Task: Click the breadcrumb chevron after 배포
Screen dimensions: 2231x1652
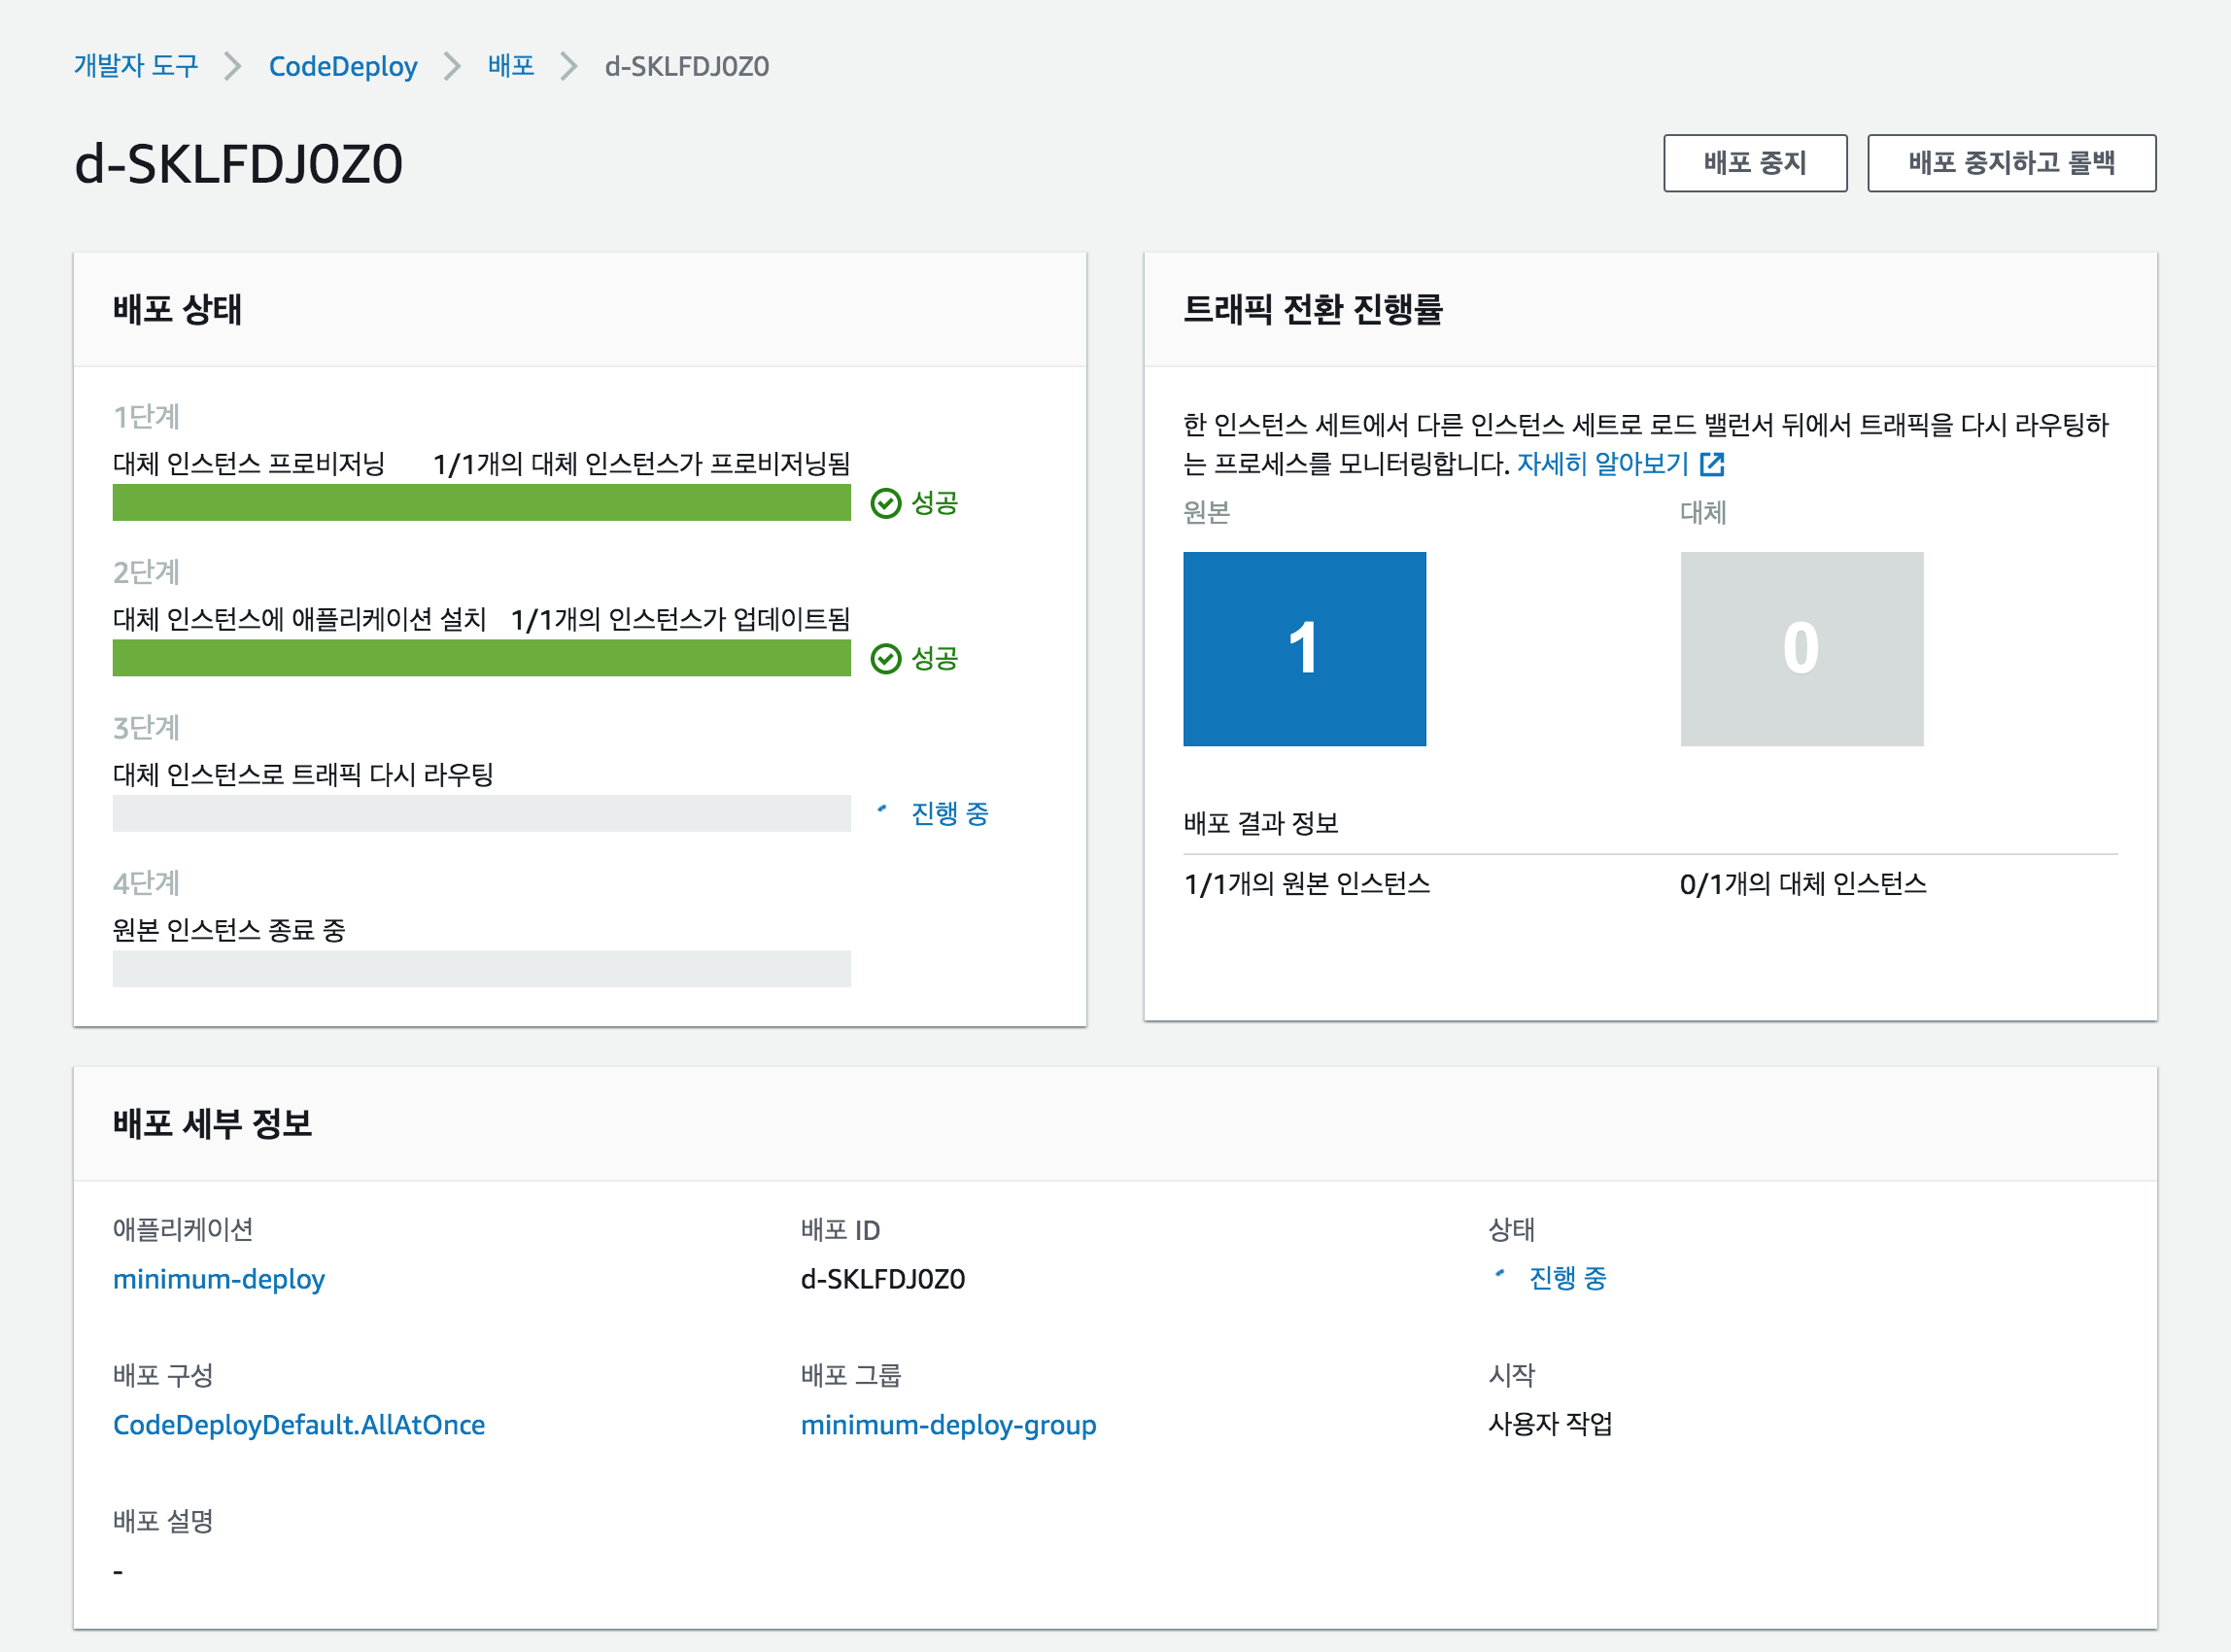Action: point(569,67)
